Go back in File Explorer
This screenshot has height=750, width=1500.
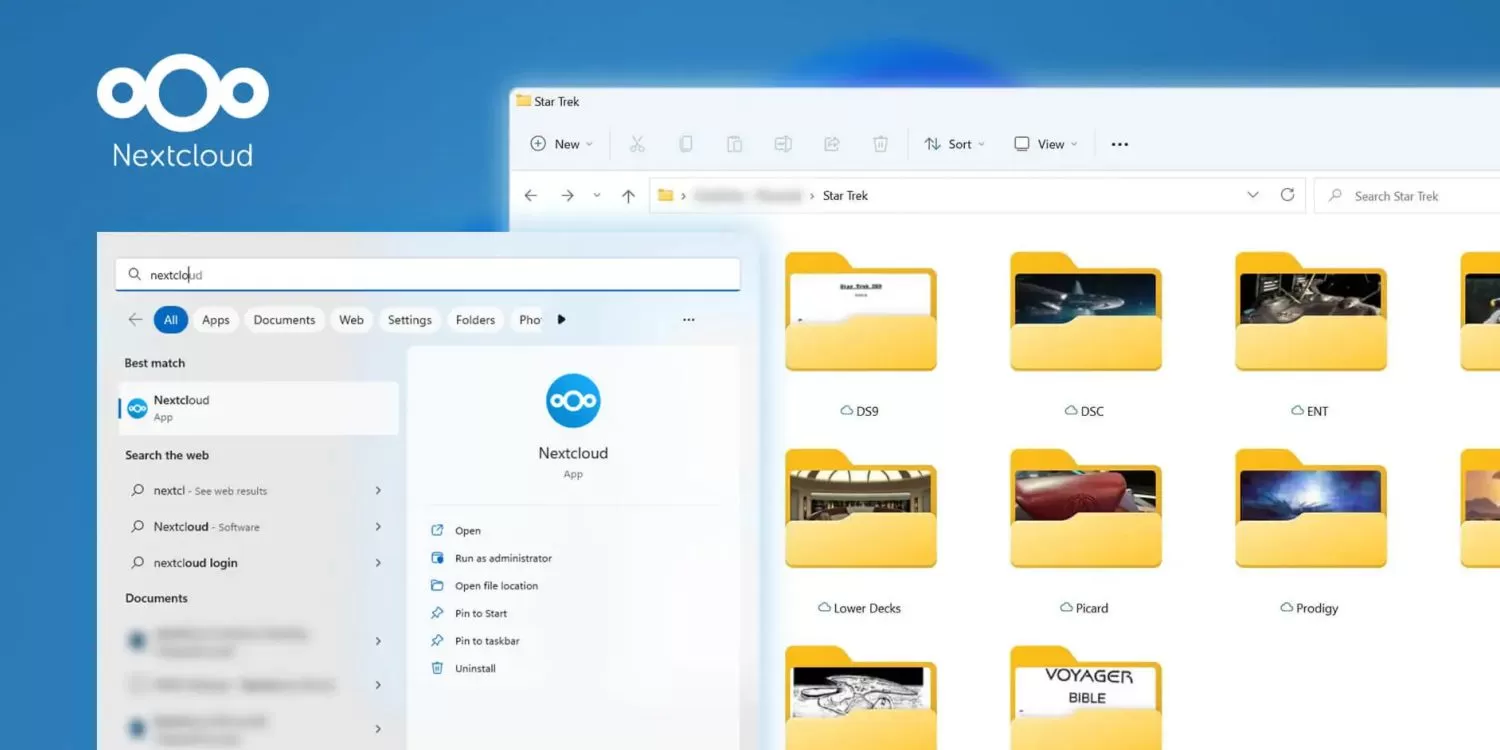(531, 196)
